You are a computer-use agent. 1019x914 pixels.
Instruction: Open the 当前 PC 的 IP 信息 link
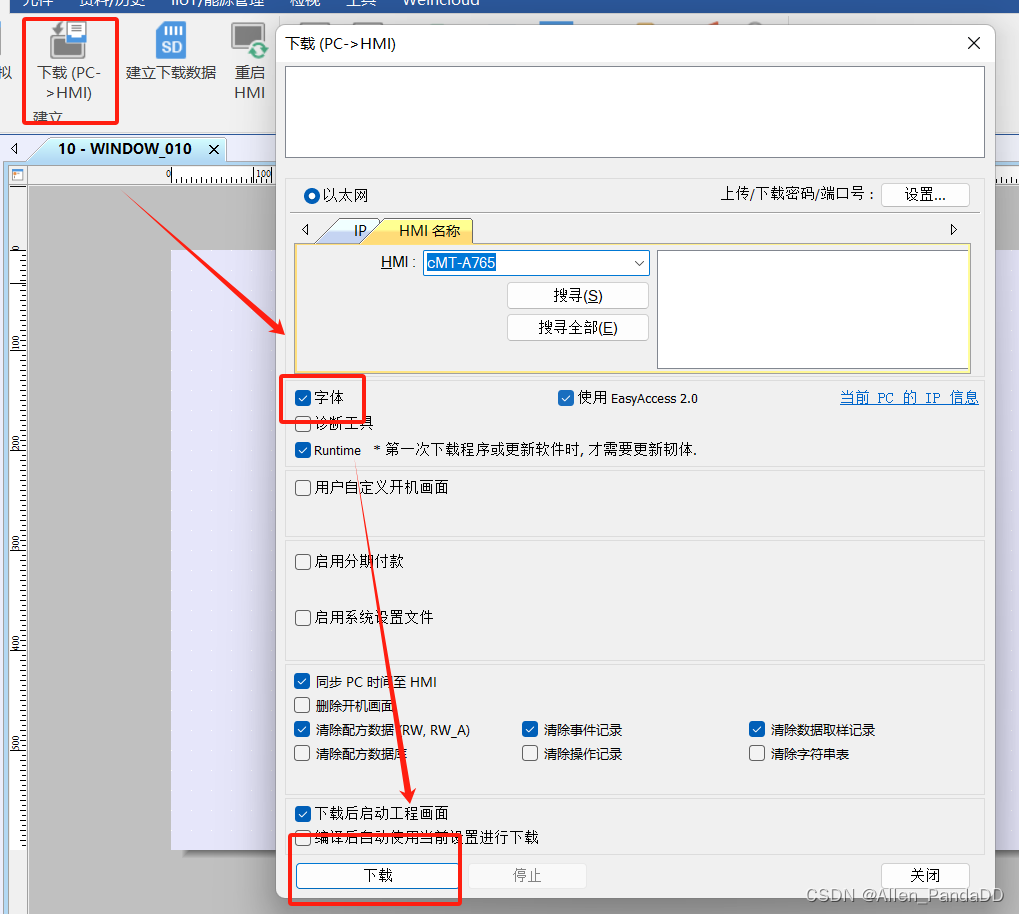(909, 398)
